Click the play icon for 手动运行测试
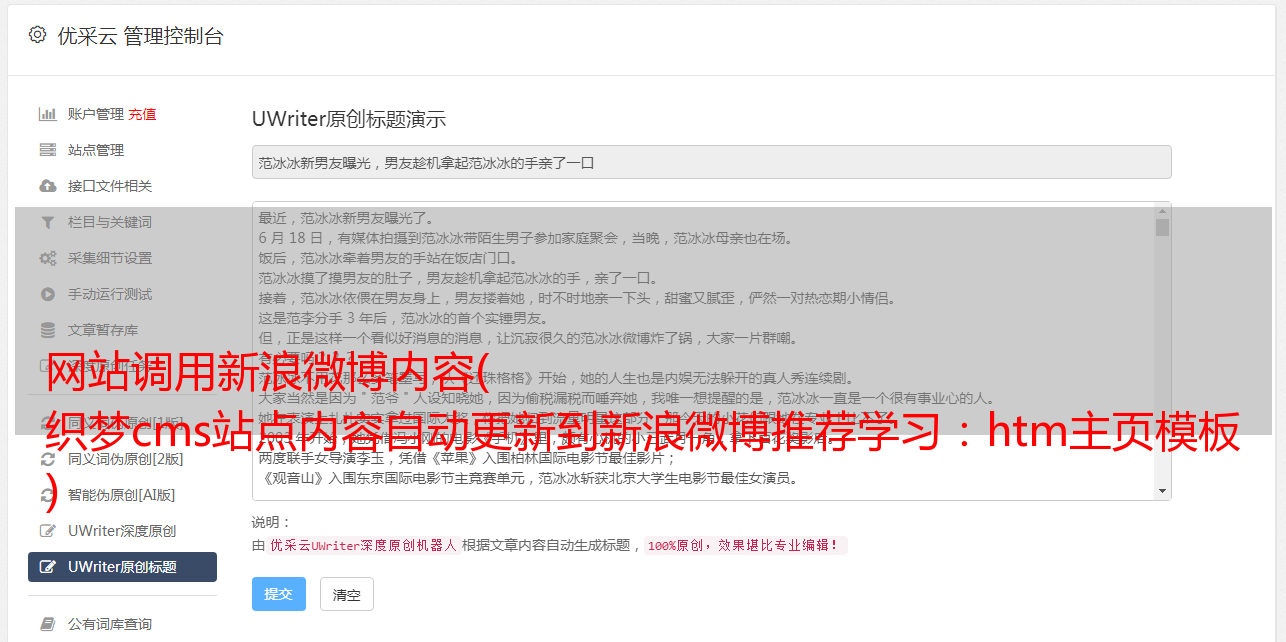Image resolution: width=1286 pixels, height=642 pixels. pyautogui.click(x=47, y=294)
